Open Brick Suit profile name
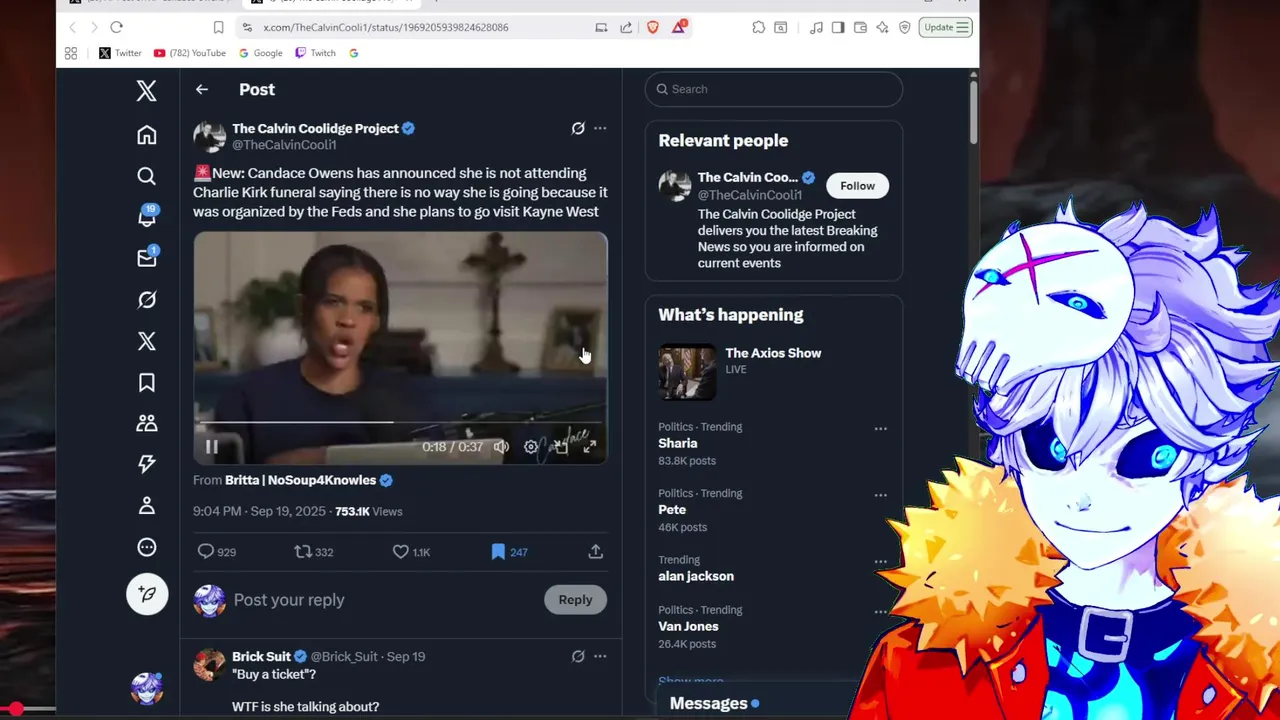 click(x=261, y=657)
